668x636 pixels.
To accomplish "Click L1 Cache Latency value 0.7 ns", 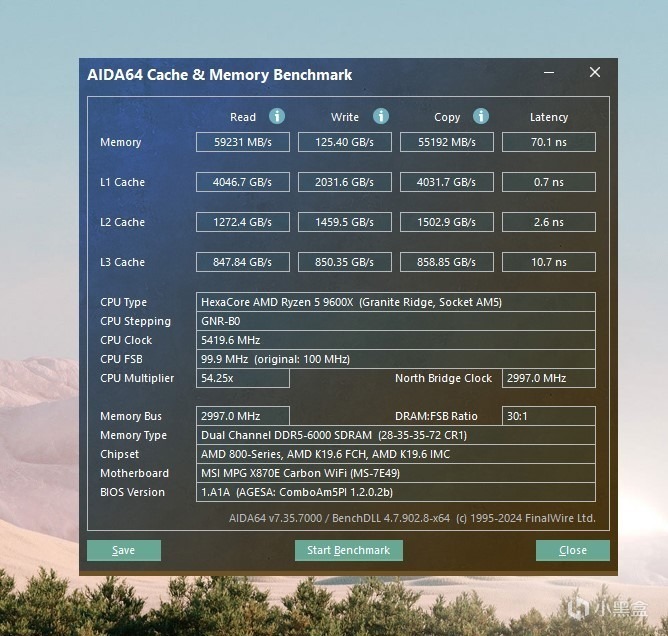I will click(549, 182).
